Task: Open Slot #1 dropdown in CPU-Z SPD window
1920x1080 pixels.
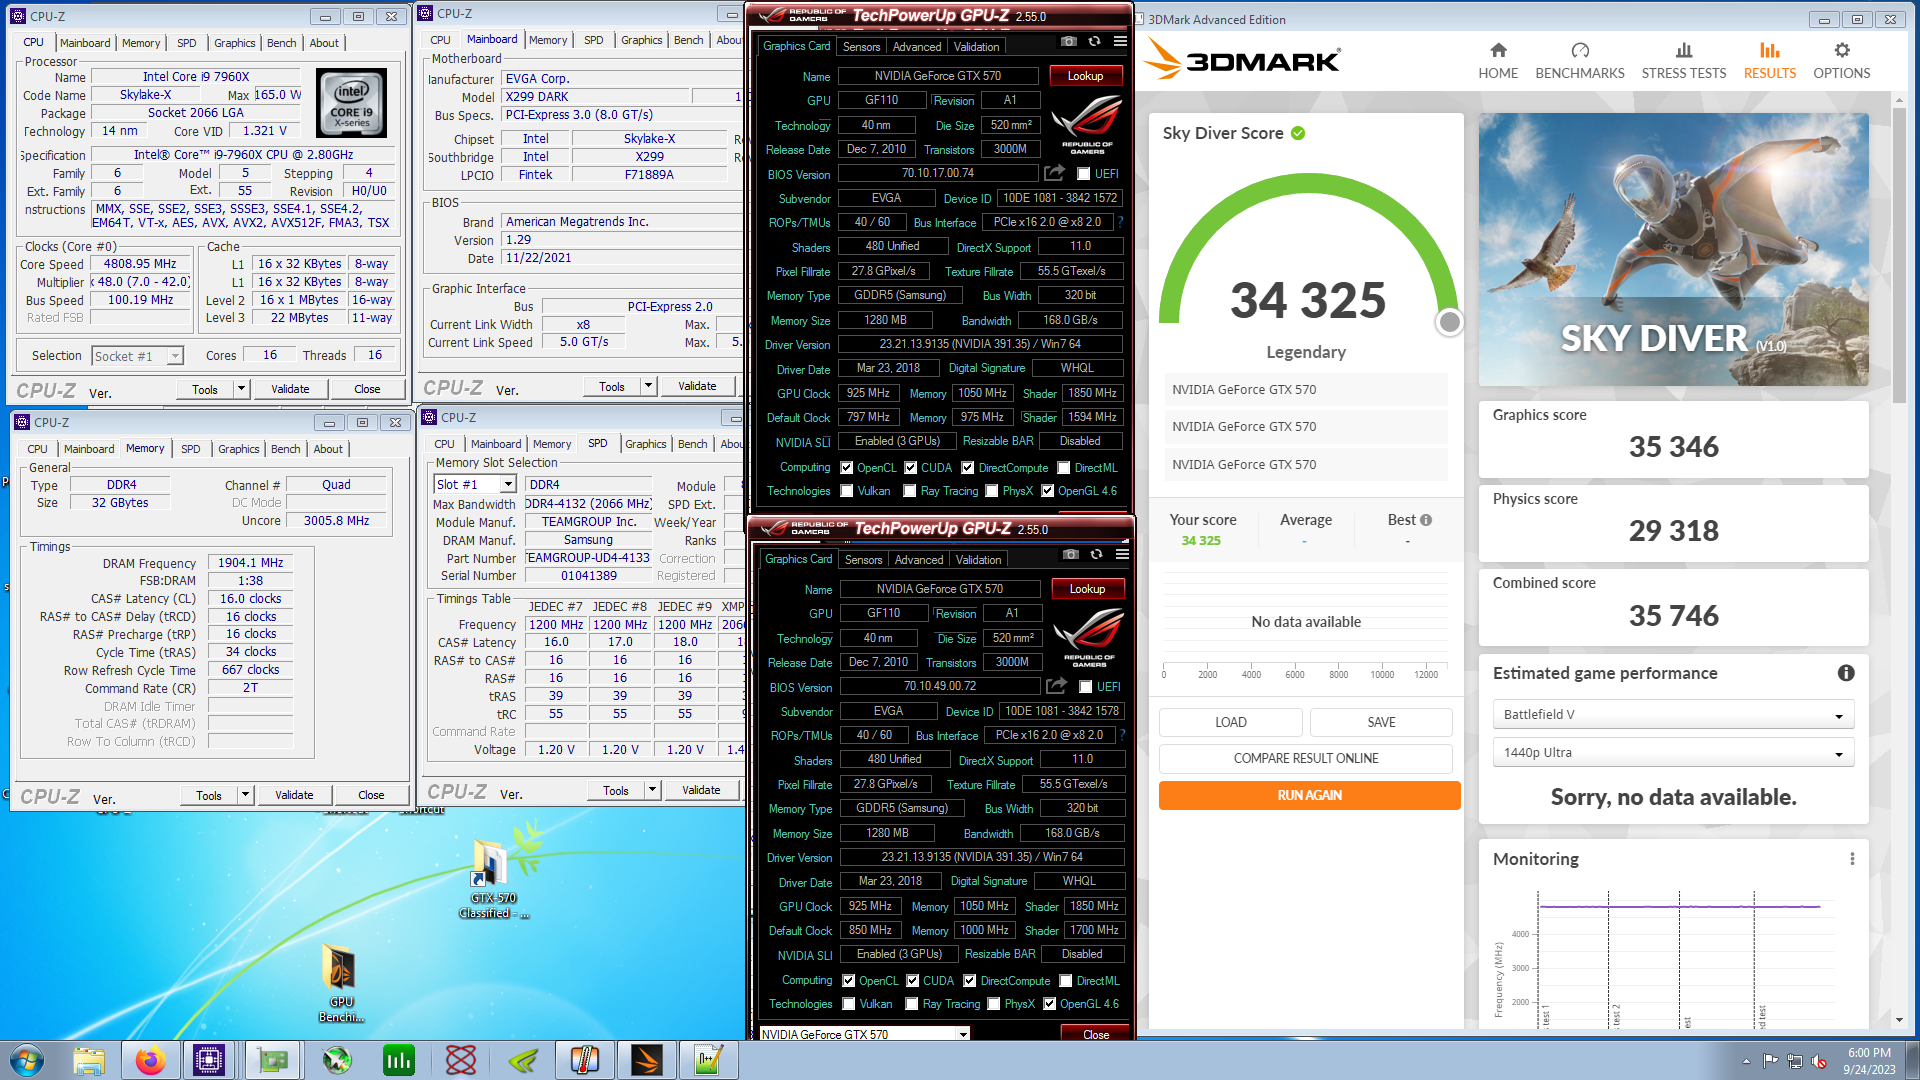Action: click(x=475, y=484)
